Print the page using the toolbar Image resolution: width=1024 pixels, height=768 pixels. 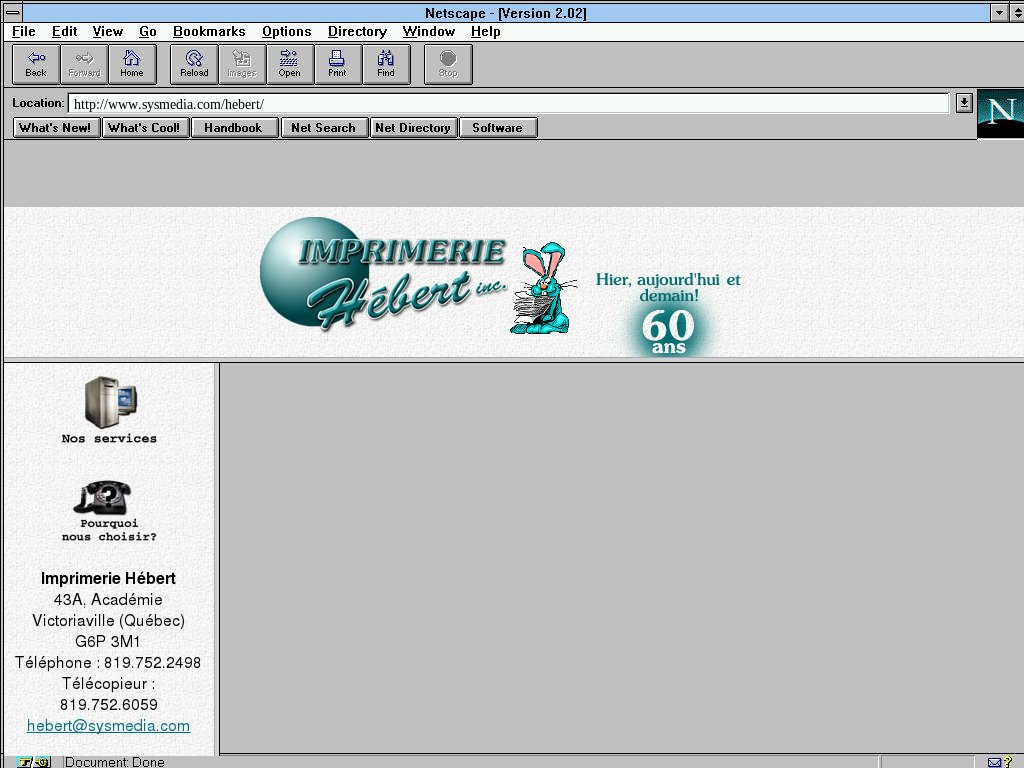337,64
